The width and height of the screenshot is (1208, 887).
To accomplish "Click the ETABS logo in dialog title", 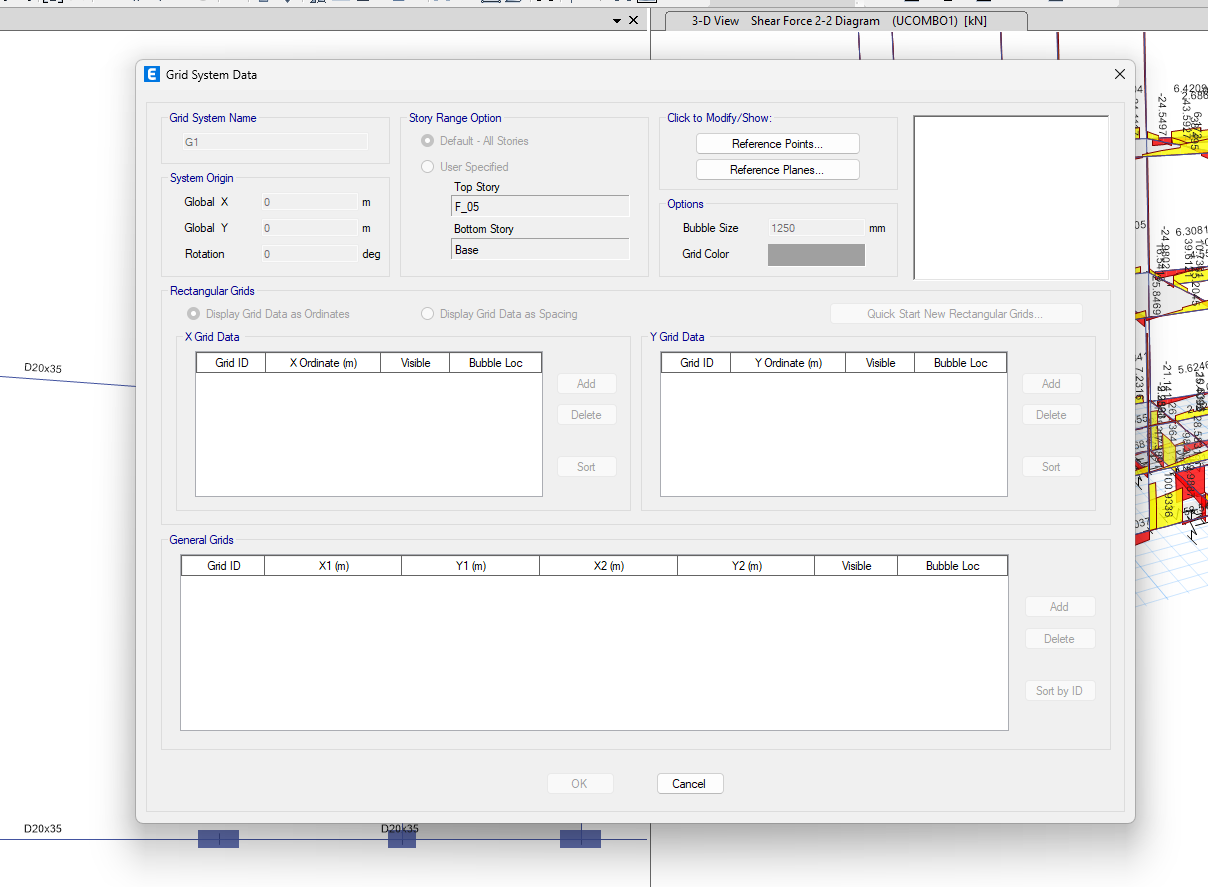I will click(152, 74).
